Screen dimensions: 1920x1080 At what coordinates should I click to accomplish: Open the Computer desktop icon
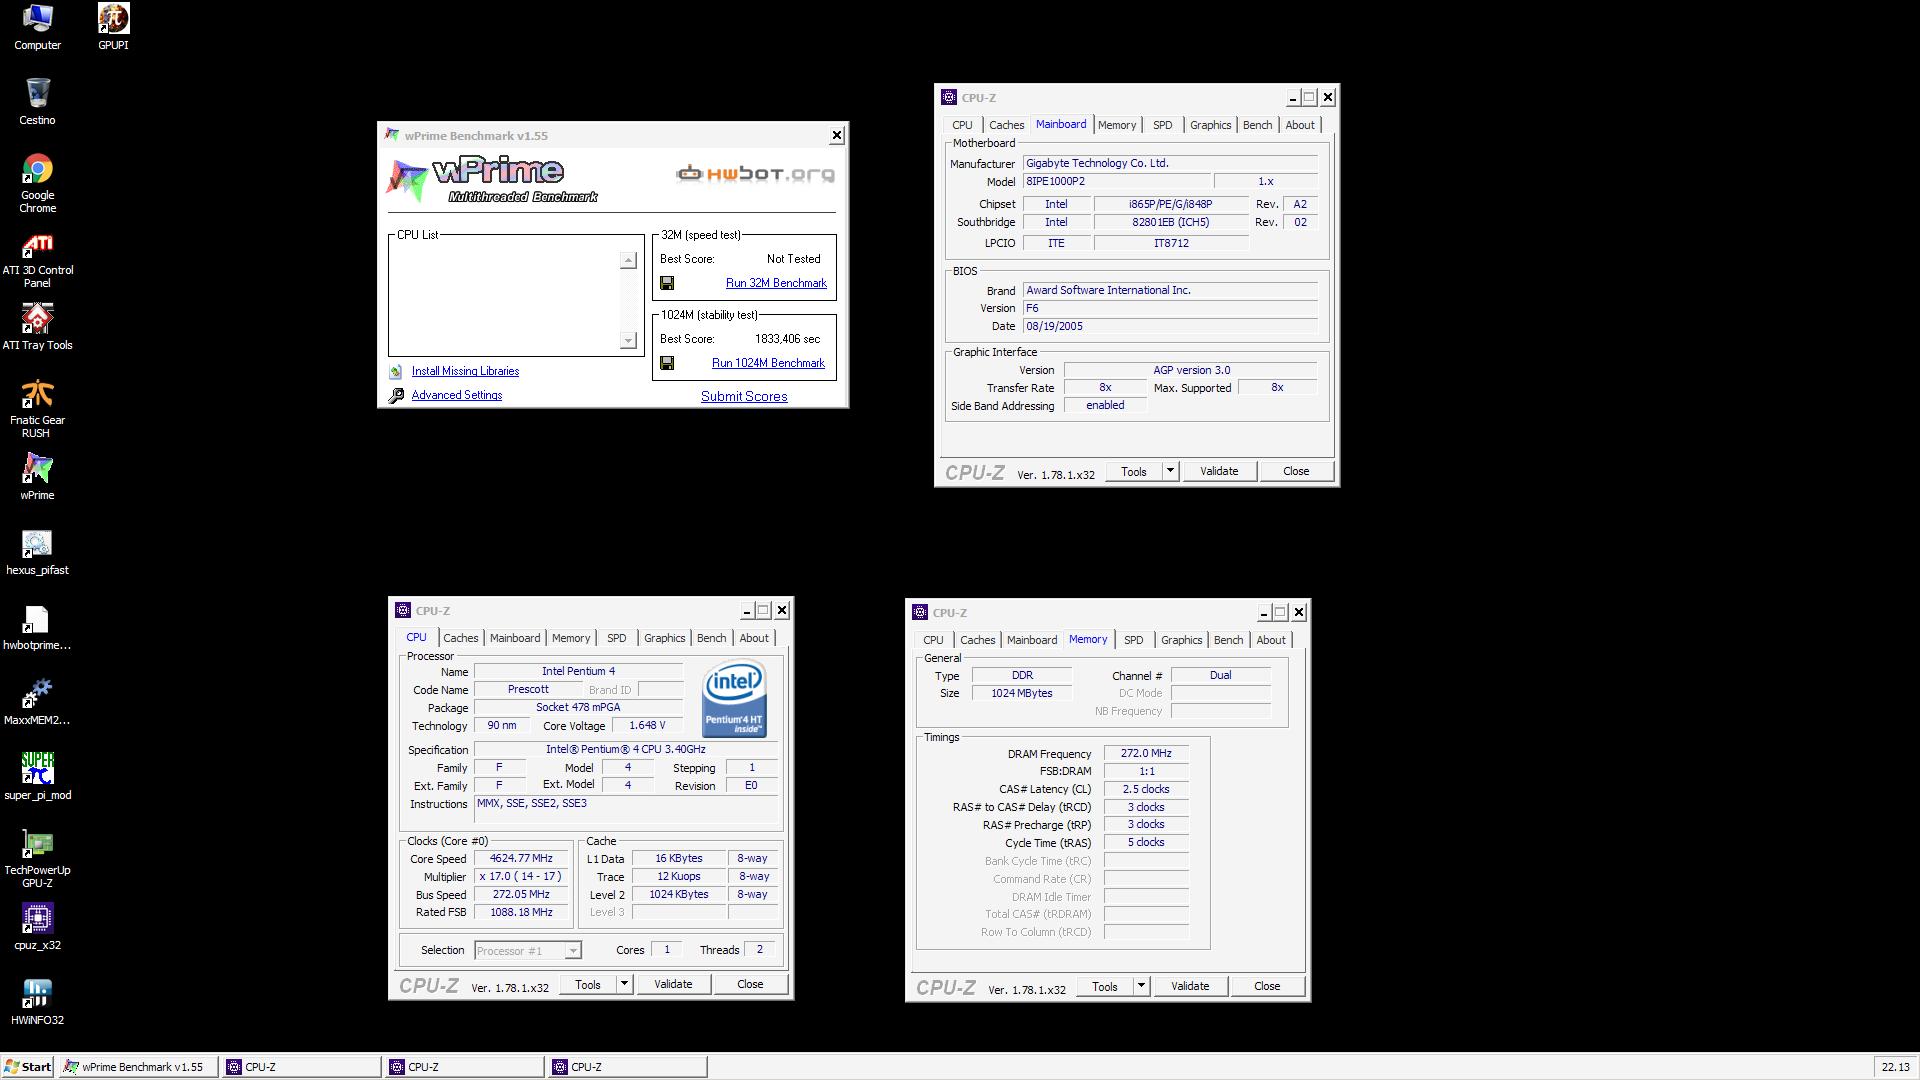click(x=37, y=27)
